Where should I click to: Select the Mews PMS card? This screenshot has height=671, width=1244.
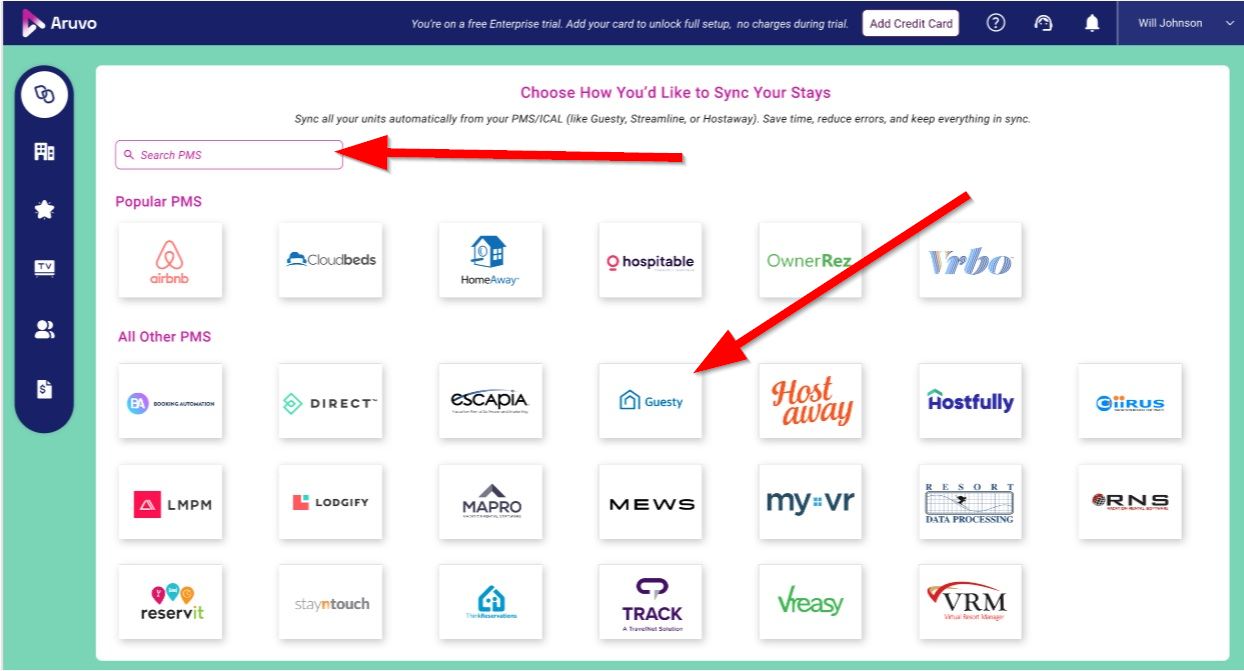point(650,502)
